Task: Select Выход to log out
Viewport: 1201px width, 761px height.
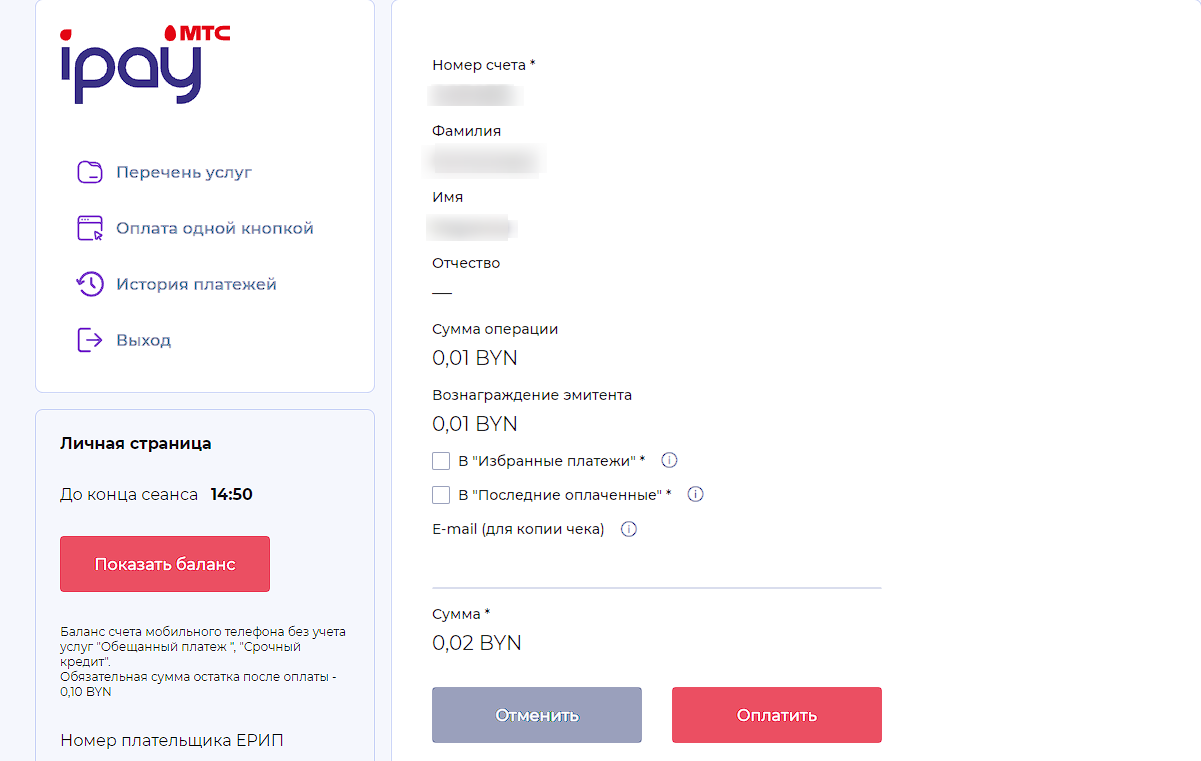Action: coord(143,340)
